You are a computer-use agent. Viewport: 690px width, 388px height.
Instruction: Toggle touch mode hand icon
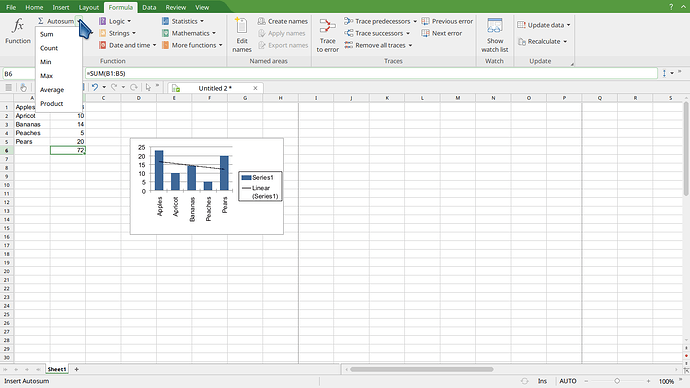click(x=23, y=88)
